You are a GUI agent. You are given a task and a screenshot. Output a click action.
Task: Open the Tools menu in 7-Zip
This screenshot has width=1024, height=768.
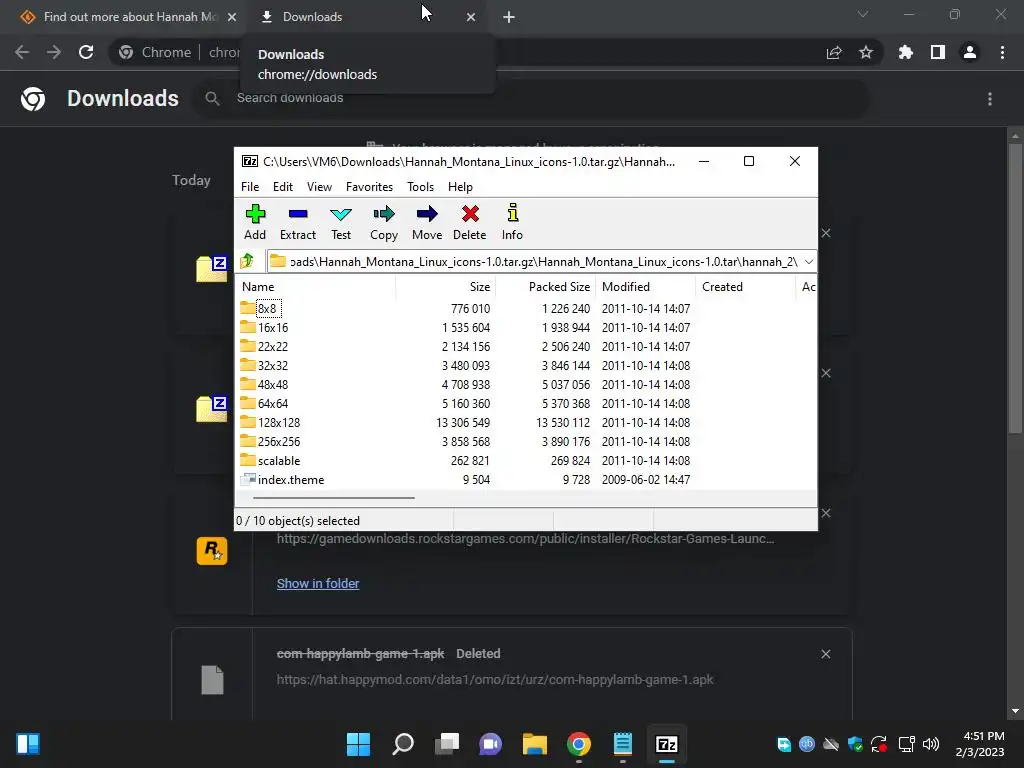[x=421, y=187]
